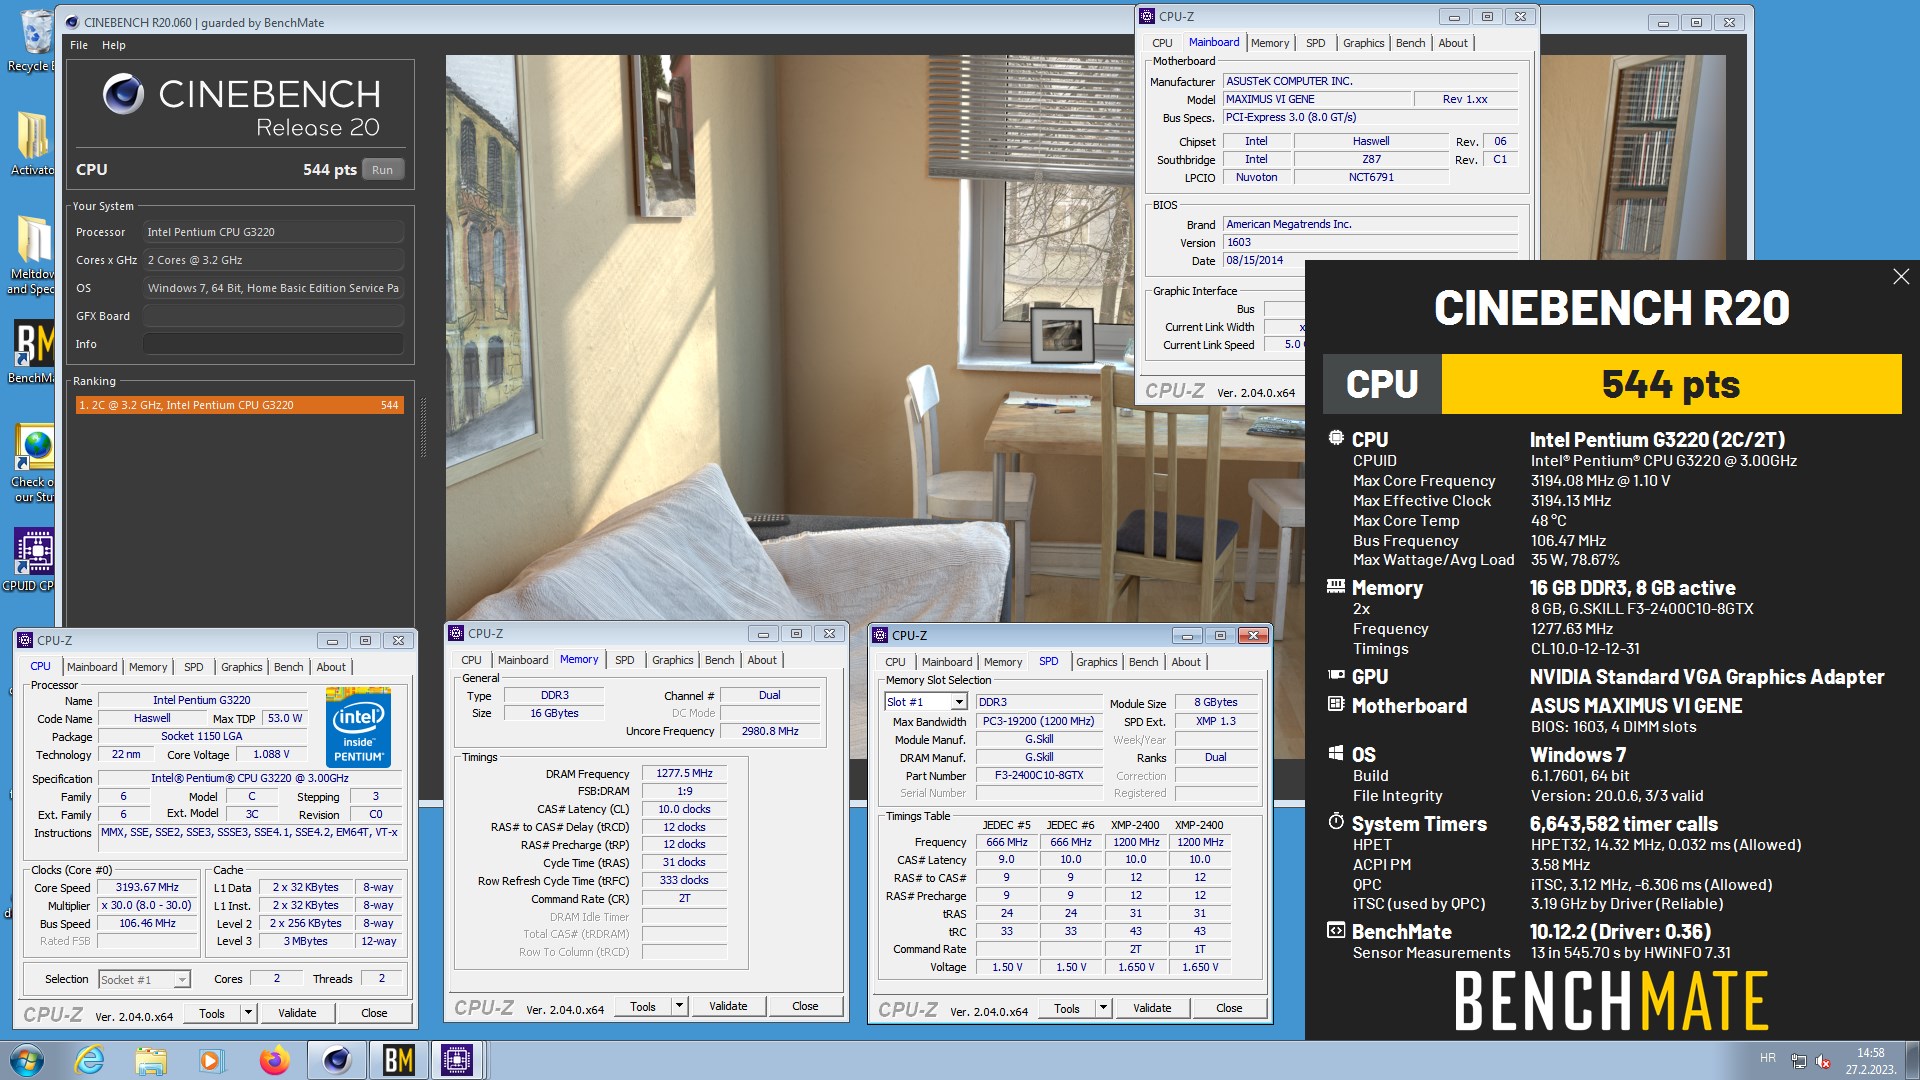The image size is (1920, 1080).
Task: Select the About tab in top CPU-Z window
Action: click(x=1453, y=43)
